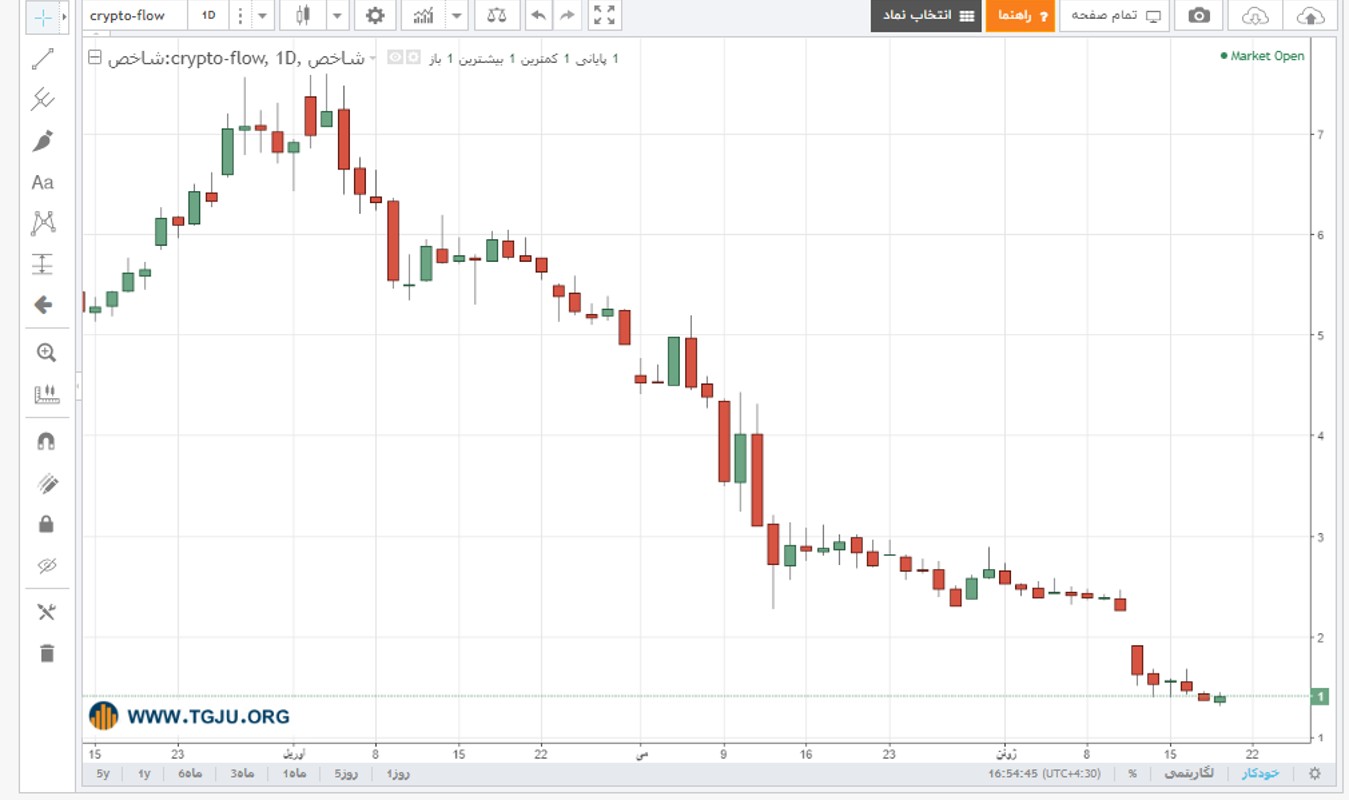Screen dimensions: 1349x800
Task: Toggle magnet mode for drawings
Action: click(46, 441)
